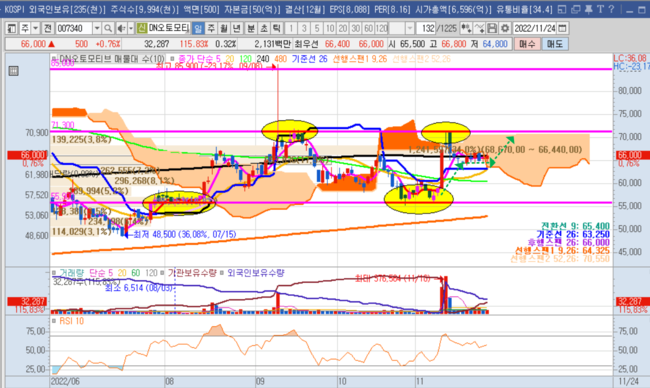
Task: Toggle the left panel layout icon
Action: coord(12,28)
